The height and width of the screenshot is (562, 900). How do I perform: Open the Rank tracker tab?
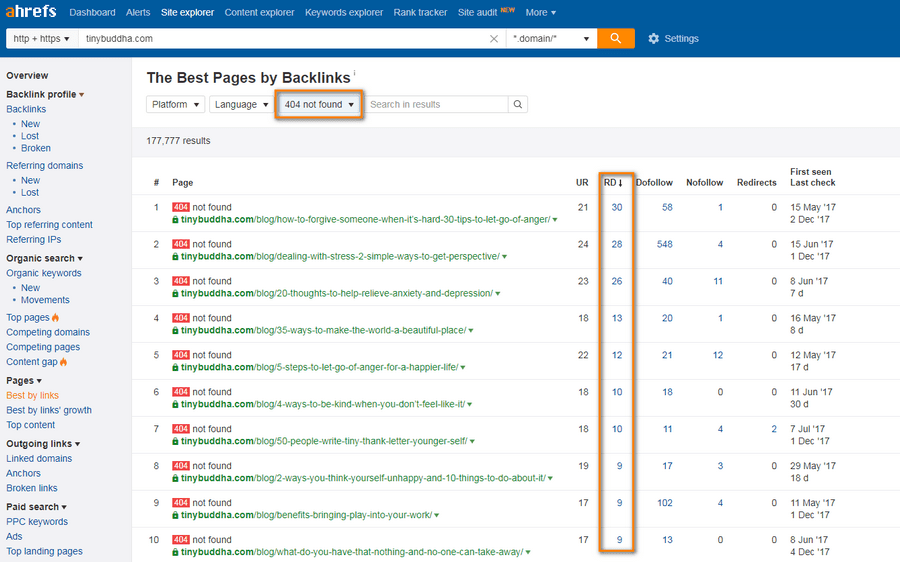point(420,12)
